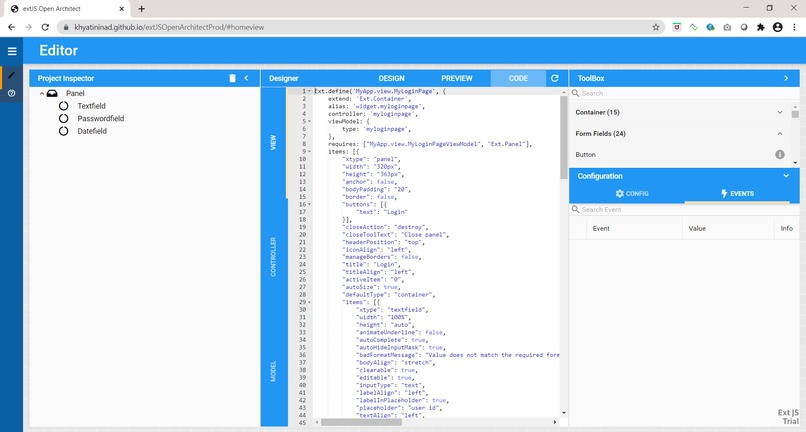Open the CONTROLLER vertical tab
806x432 pixels.
pyautogui.click(x=273, y=257)
